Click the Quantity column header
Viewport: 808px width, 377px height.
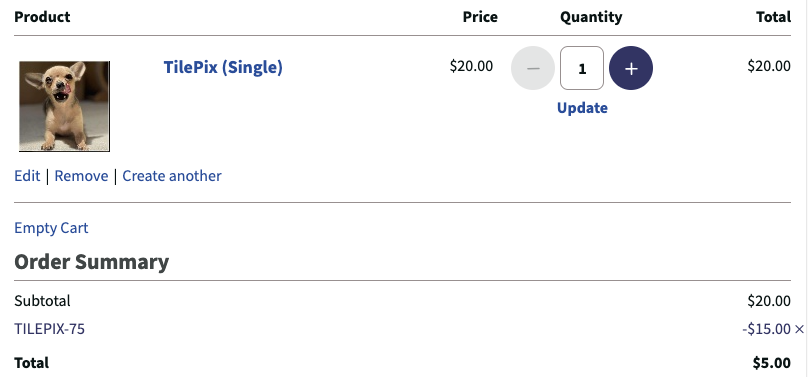pos(591,17)
